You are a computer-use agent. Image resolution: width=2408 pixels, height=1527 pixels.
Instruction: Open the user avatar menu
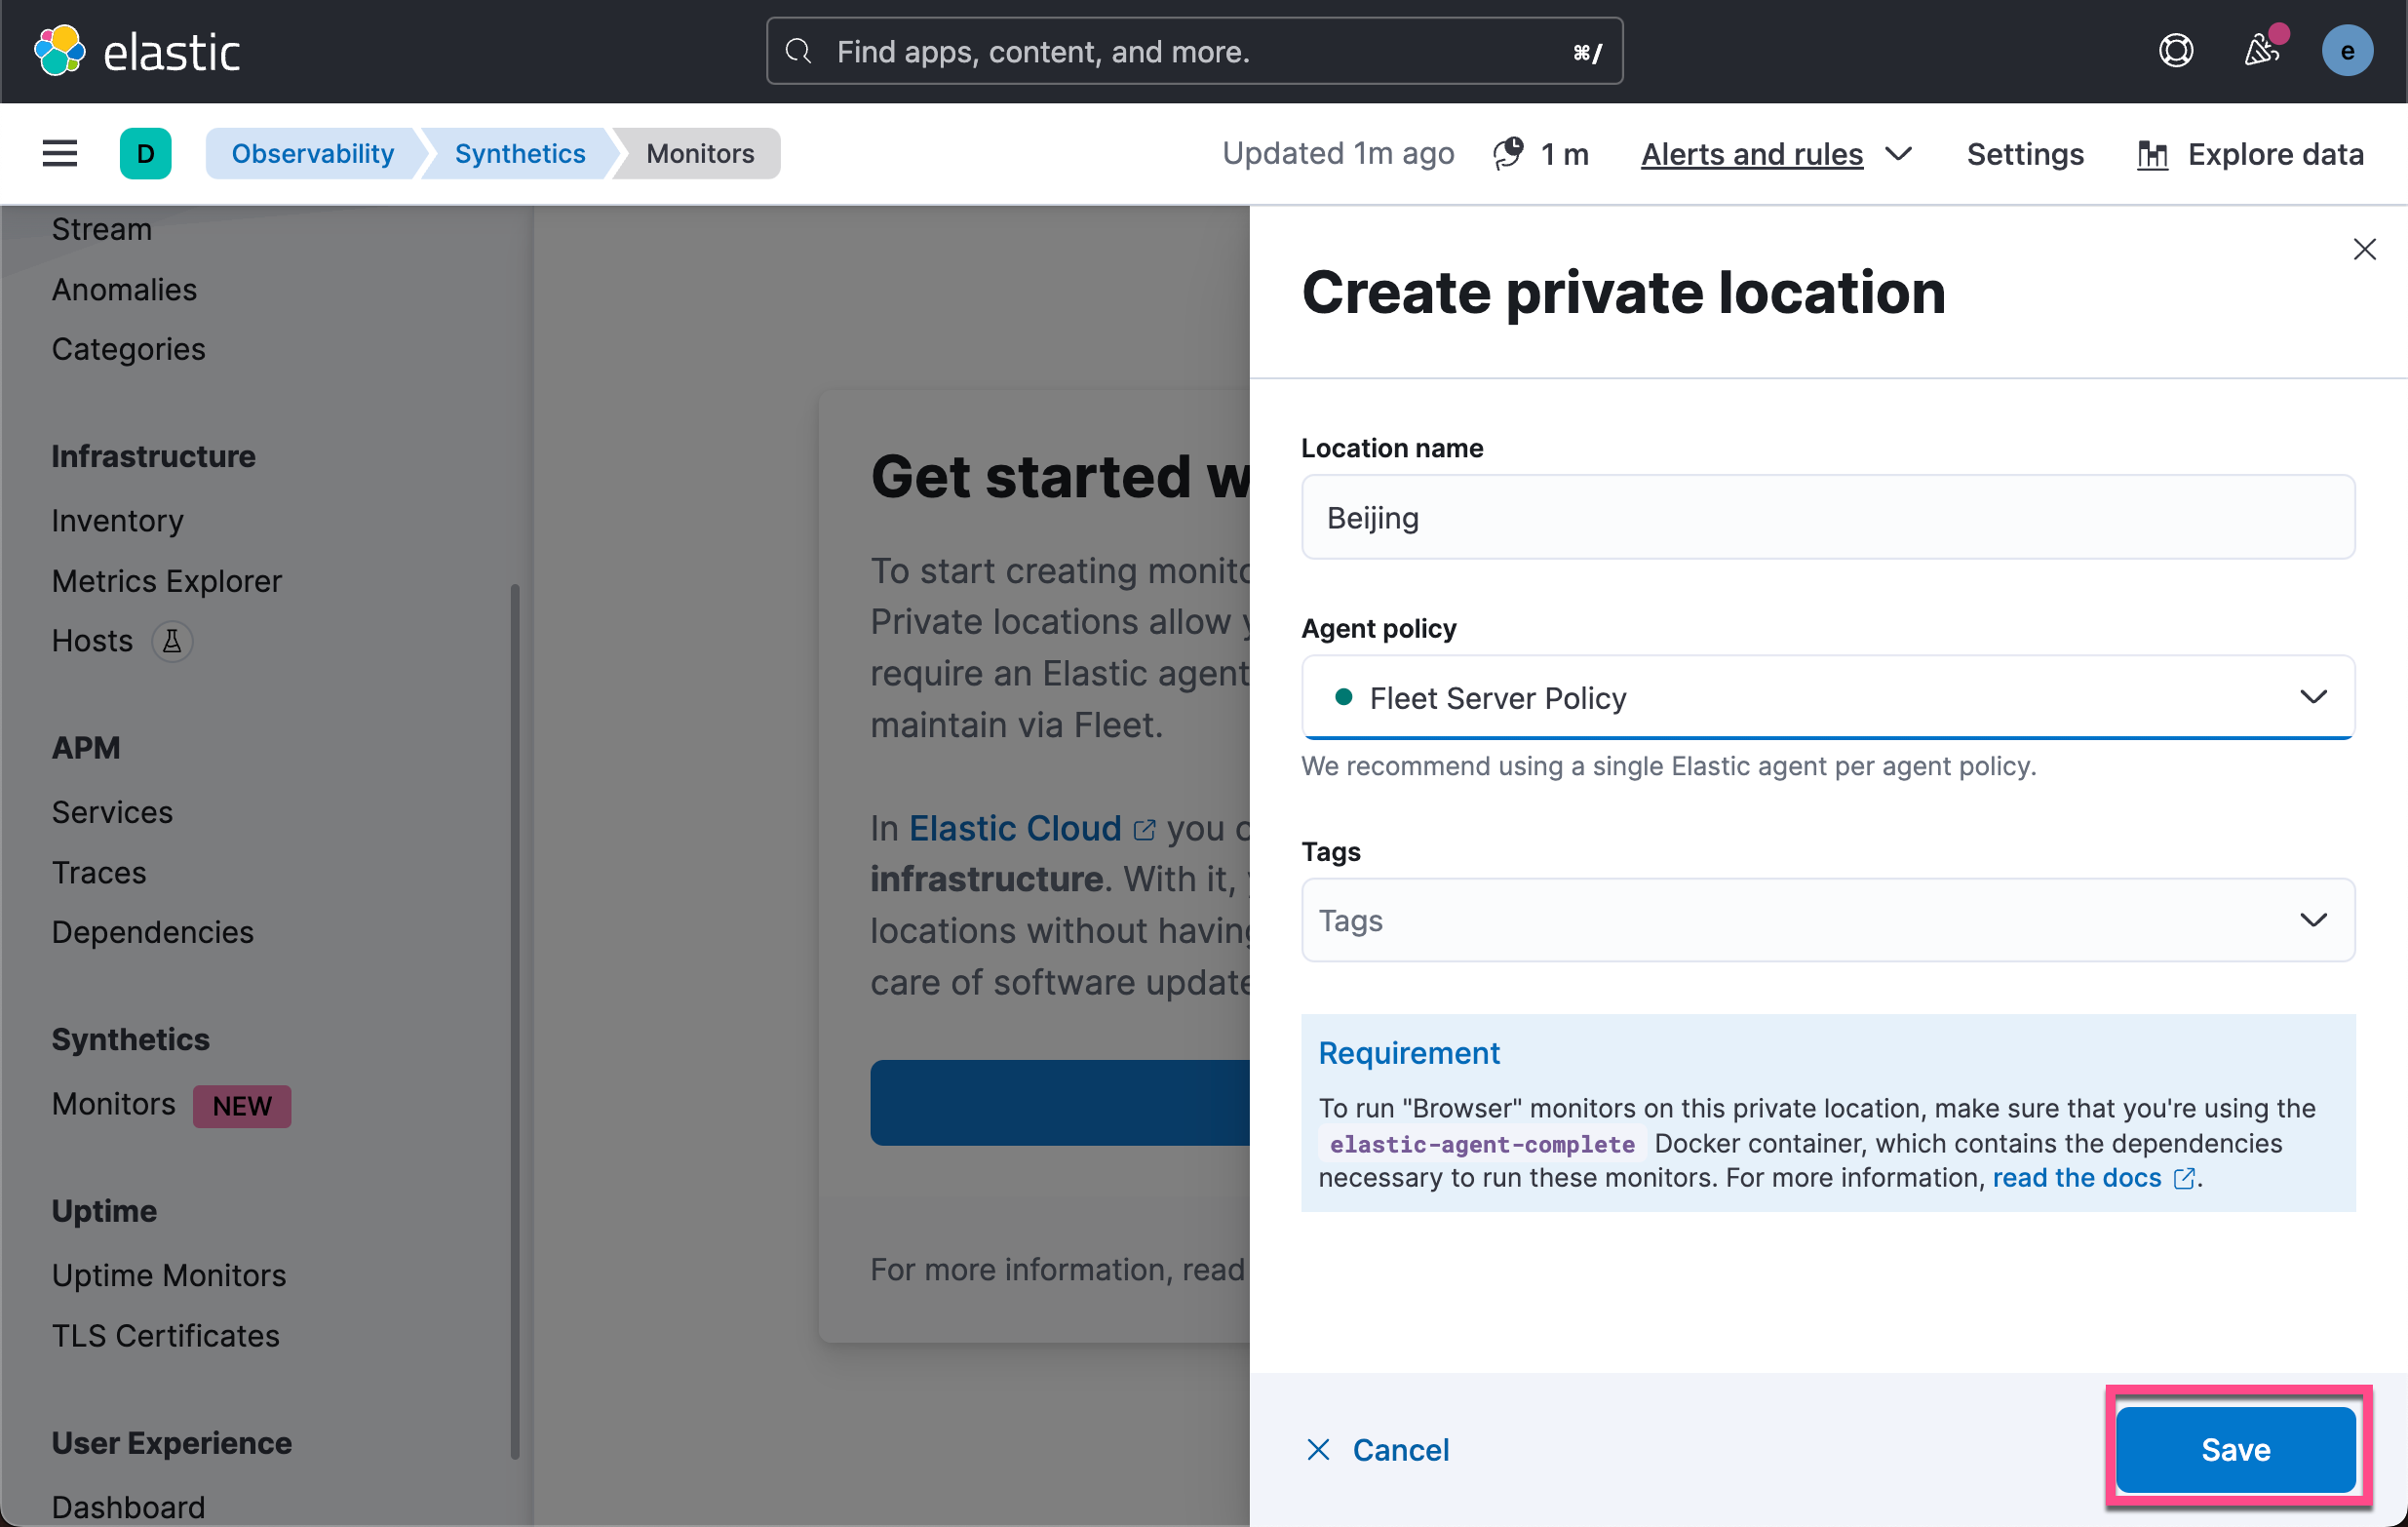click(2346, 51)
